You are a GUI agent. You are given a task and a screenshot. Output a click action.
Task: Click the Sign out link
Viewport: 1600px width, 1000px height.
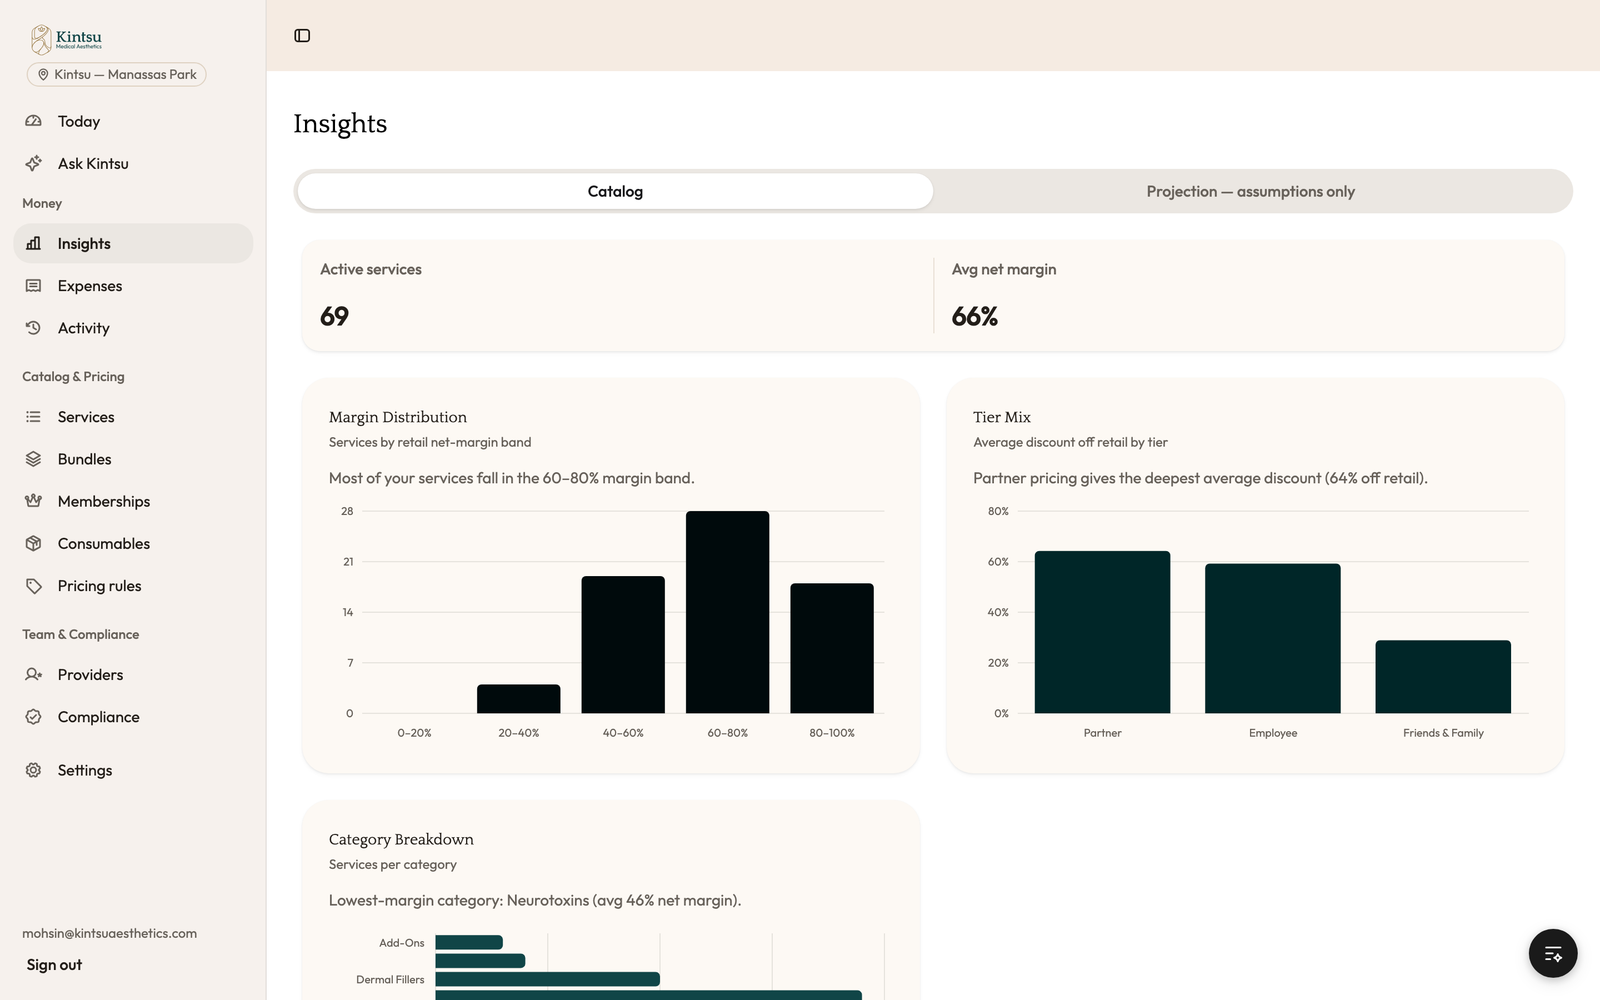(x=54, y=965)
